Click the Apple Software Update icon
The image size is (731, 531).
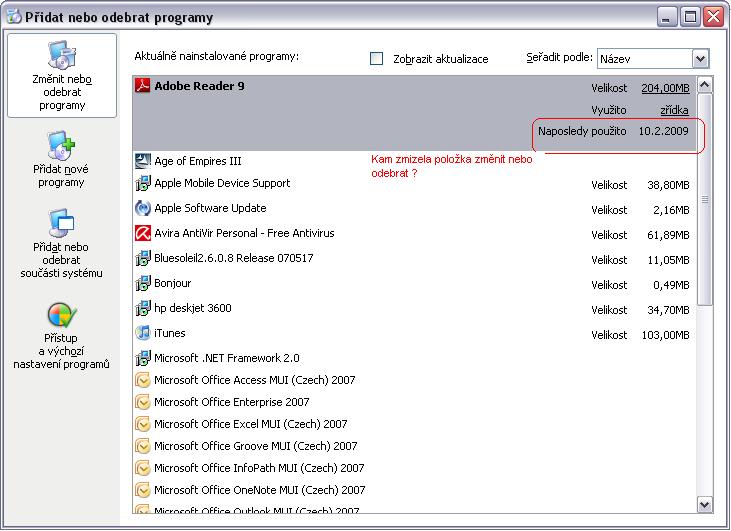[x=143, y=208]
